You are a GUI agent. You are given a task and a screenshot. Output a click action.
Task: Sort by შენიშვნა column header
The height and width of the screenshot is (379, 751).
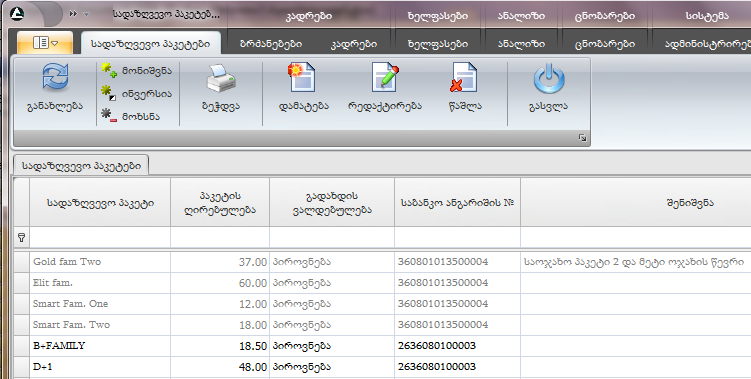636,203
